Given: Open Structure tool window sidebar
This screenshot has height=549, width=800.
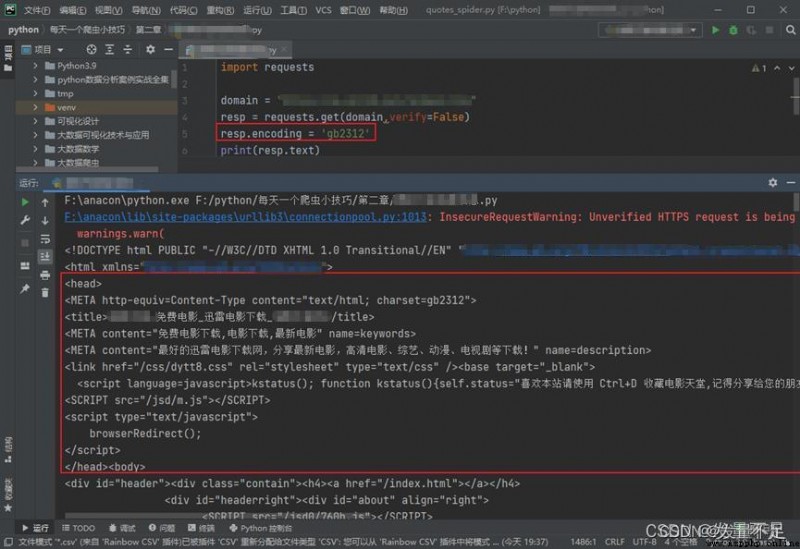Looking at the screenshot, I should click(x=8, y=450).
